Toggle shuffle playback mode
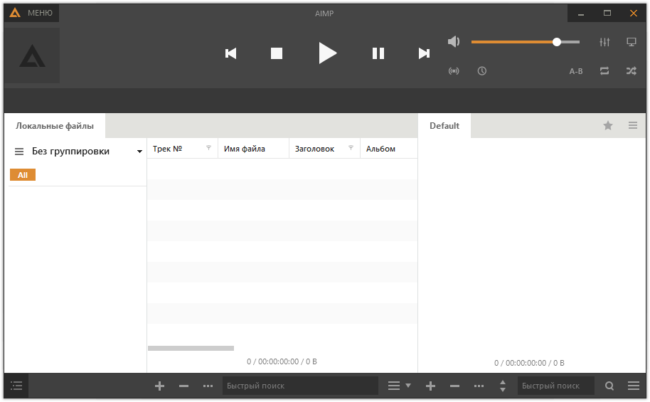The width and height of the screenshot is (650, 402). (x=631, y=71)
